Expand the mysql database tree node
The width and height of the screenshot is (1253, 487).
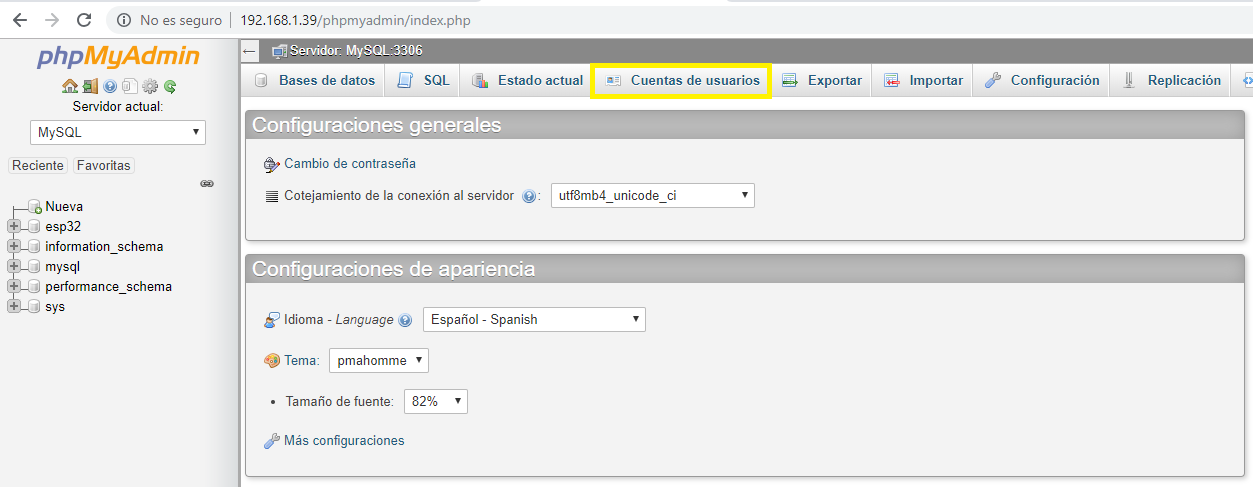(13, 267)
